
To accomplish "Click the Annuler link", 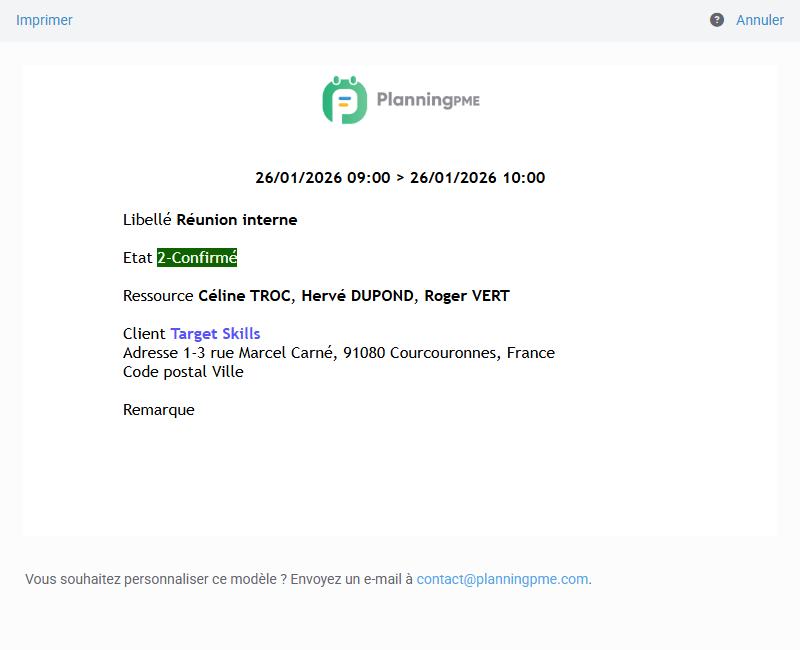I will [x=760, y=20].
